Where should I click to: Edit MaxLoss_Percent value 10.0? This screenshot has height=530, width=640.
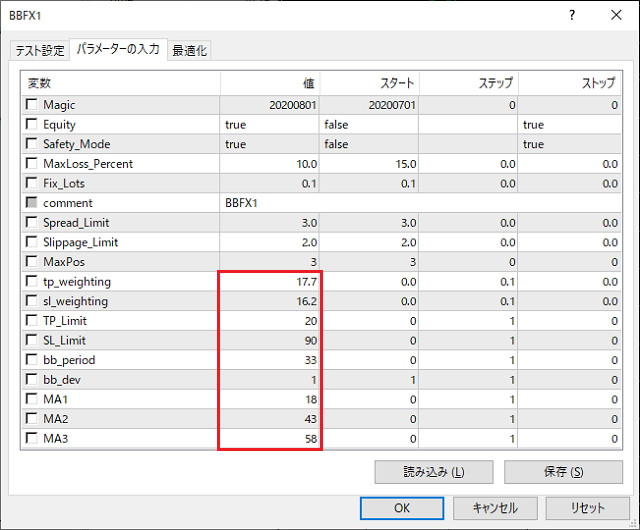tap(269, 164)
